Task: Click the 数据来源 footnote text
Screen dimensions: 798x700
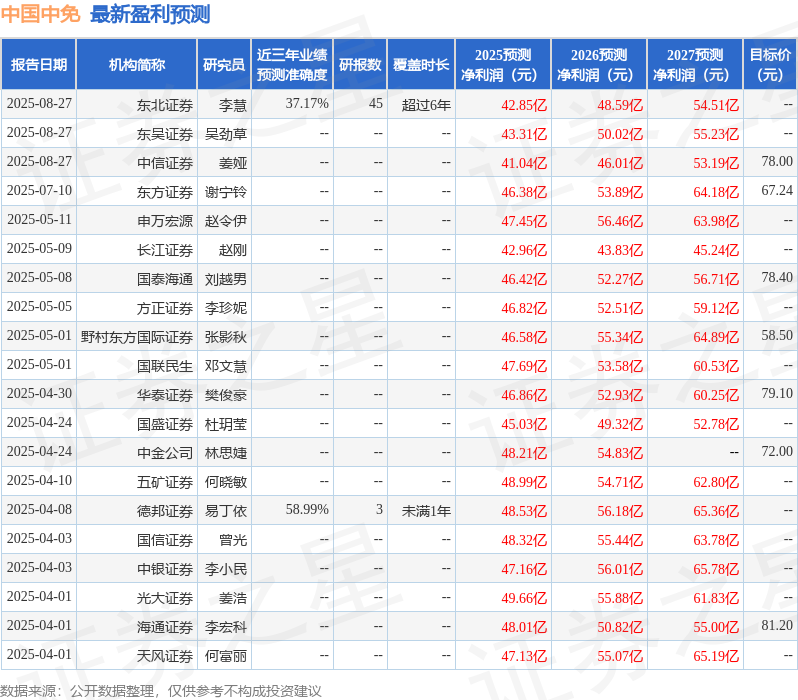Action: point(161,691)
